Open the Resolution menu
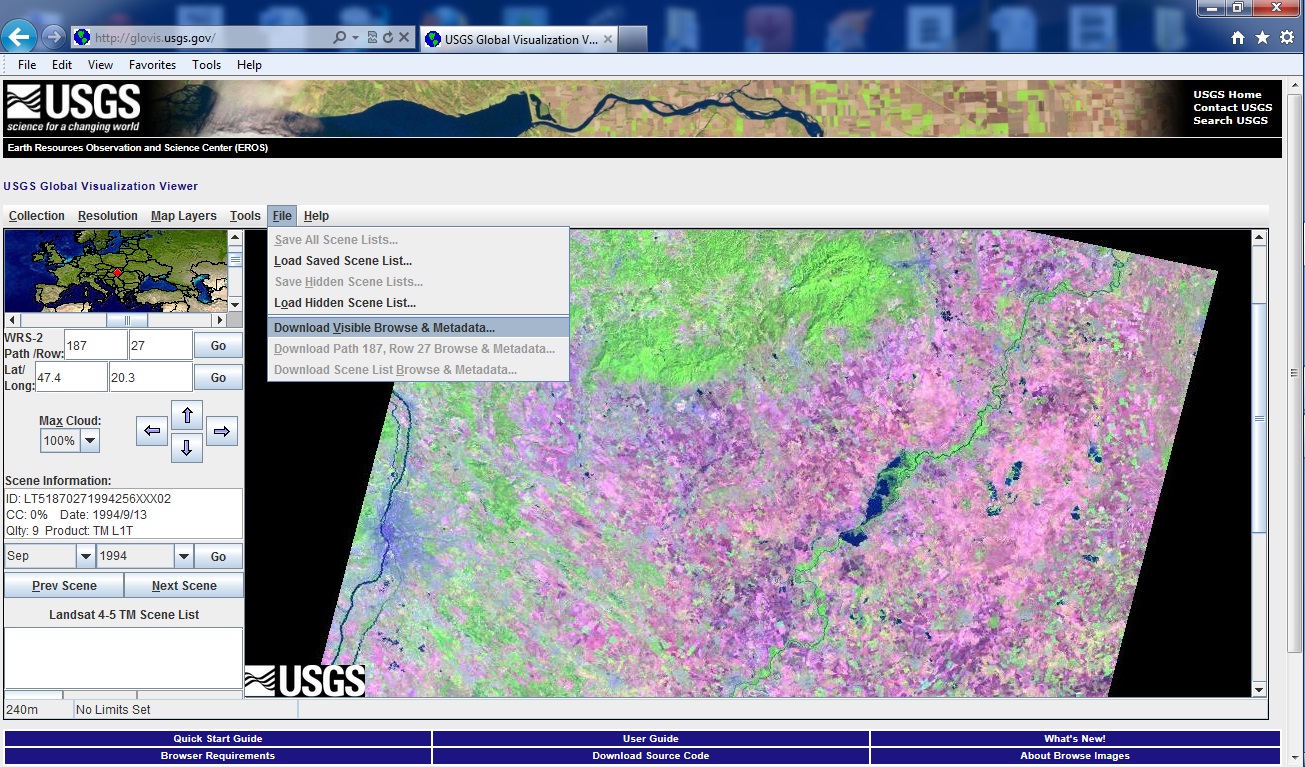The height and width of the screenshot is (767, 1305). pyautogui.click(x=108, y=216)
